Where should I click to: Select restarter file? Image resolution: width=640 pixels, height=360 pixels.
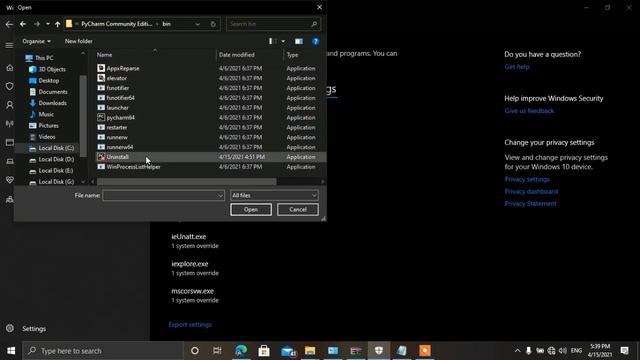(x=117, y=127)
